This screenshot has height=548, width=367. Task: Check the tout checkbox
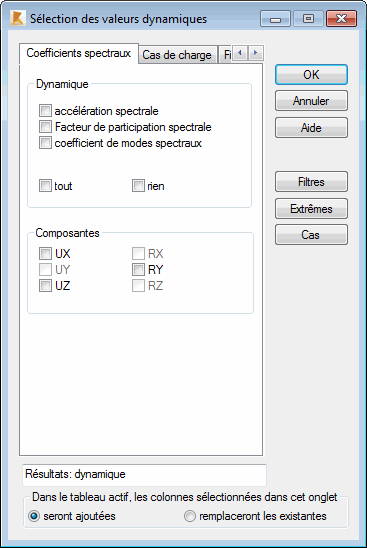tap(45, 186)
